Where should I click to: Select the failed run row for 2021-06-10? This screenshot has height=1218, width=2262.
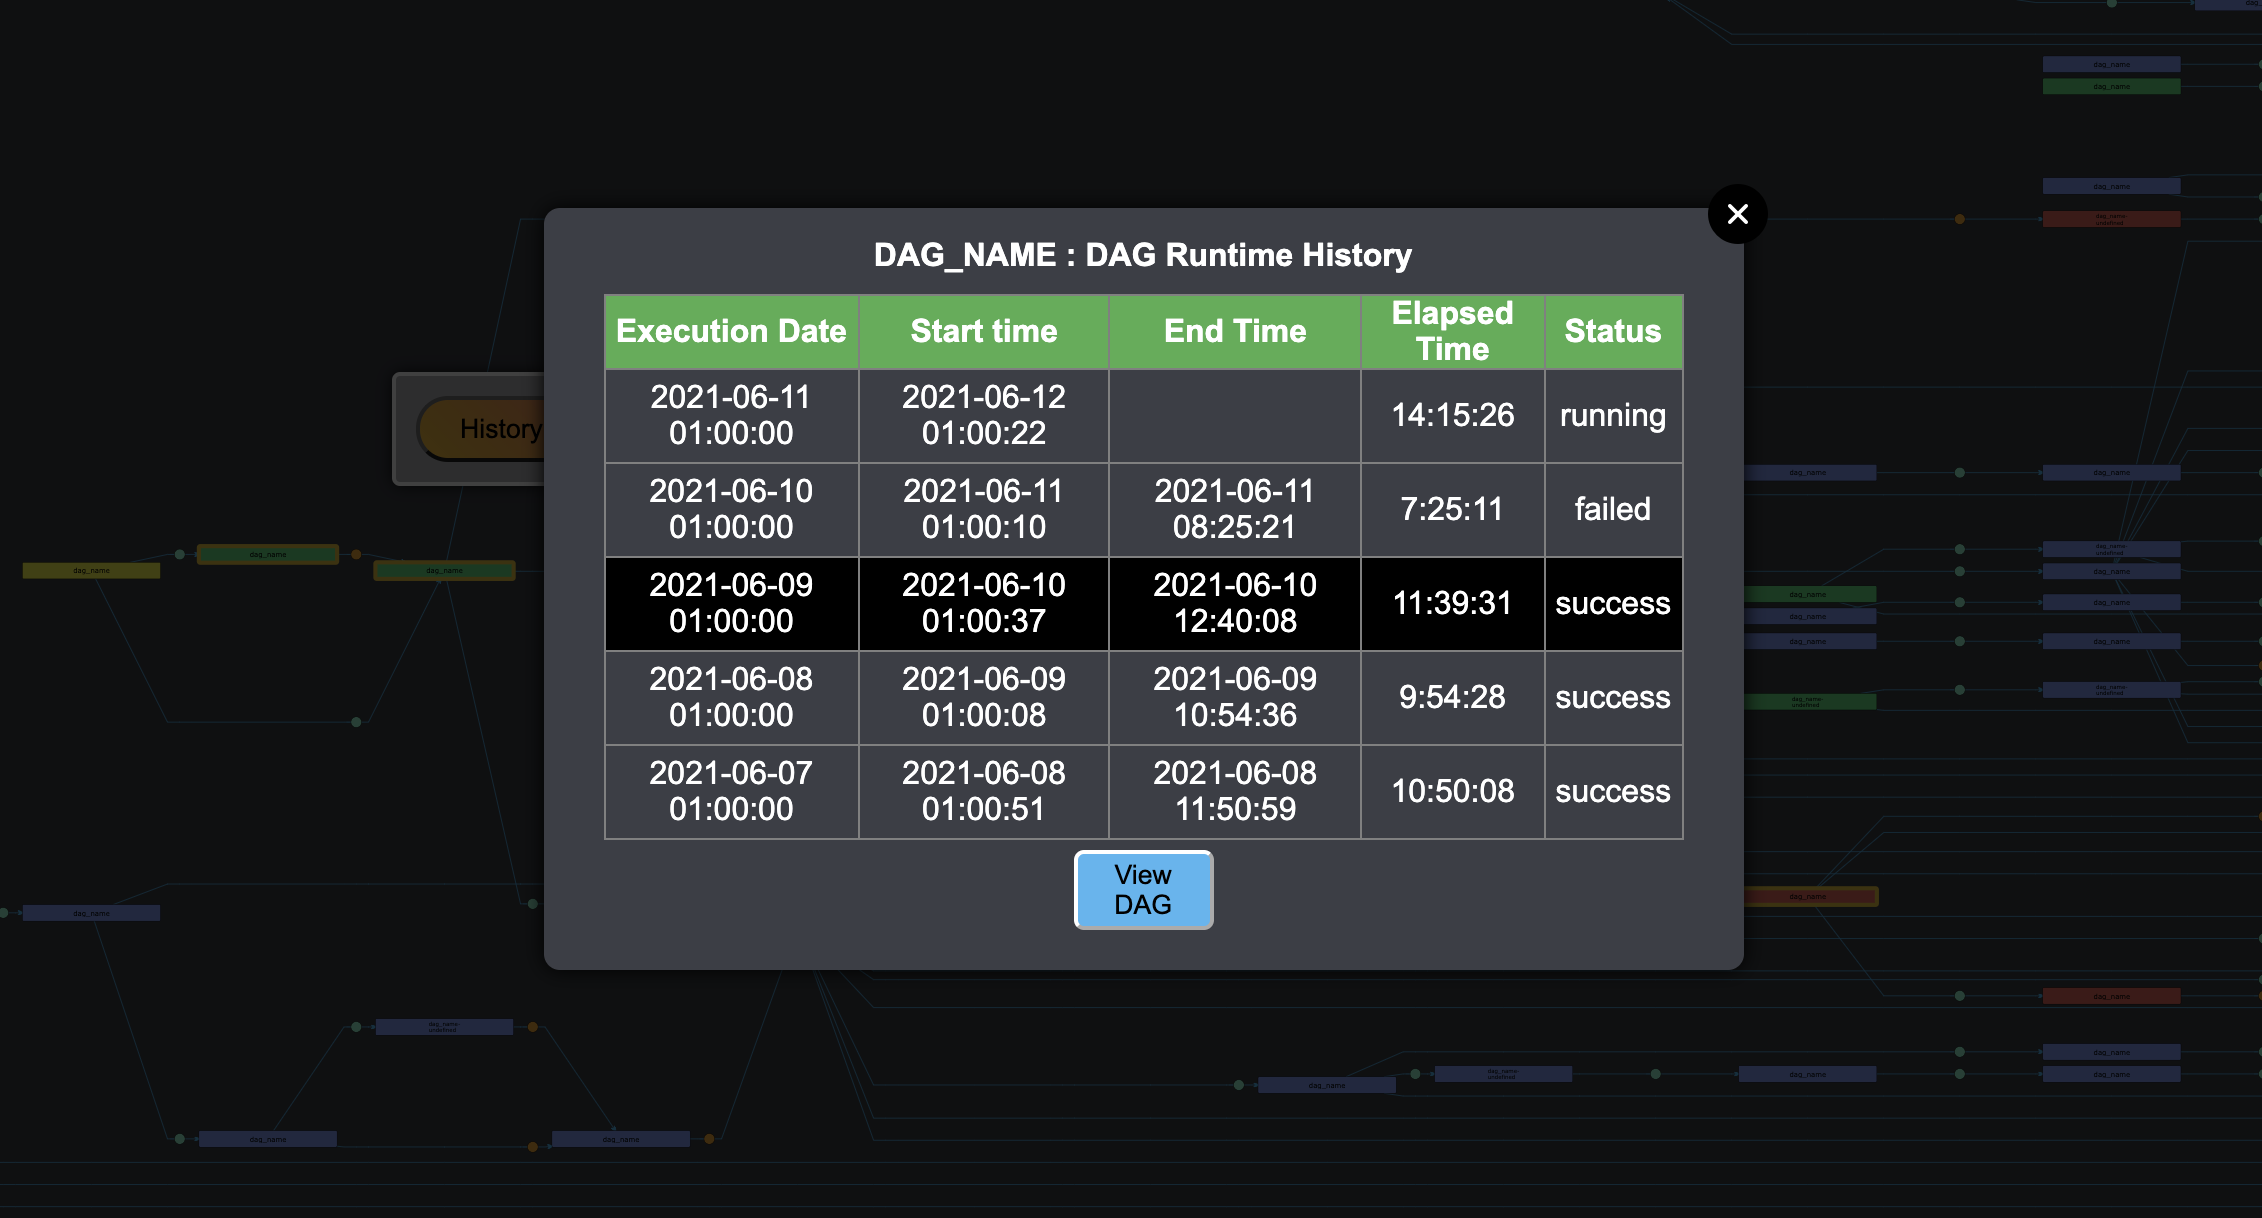(x=1143, y=509)
